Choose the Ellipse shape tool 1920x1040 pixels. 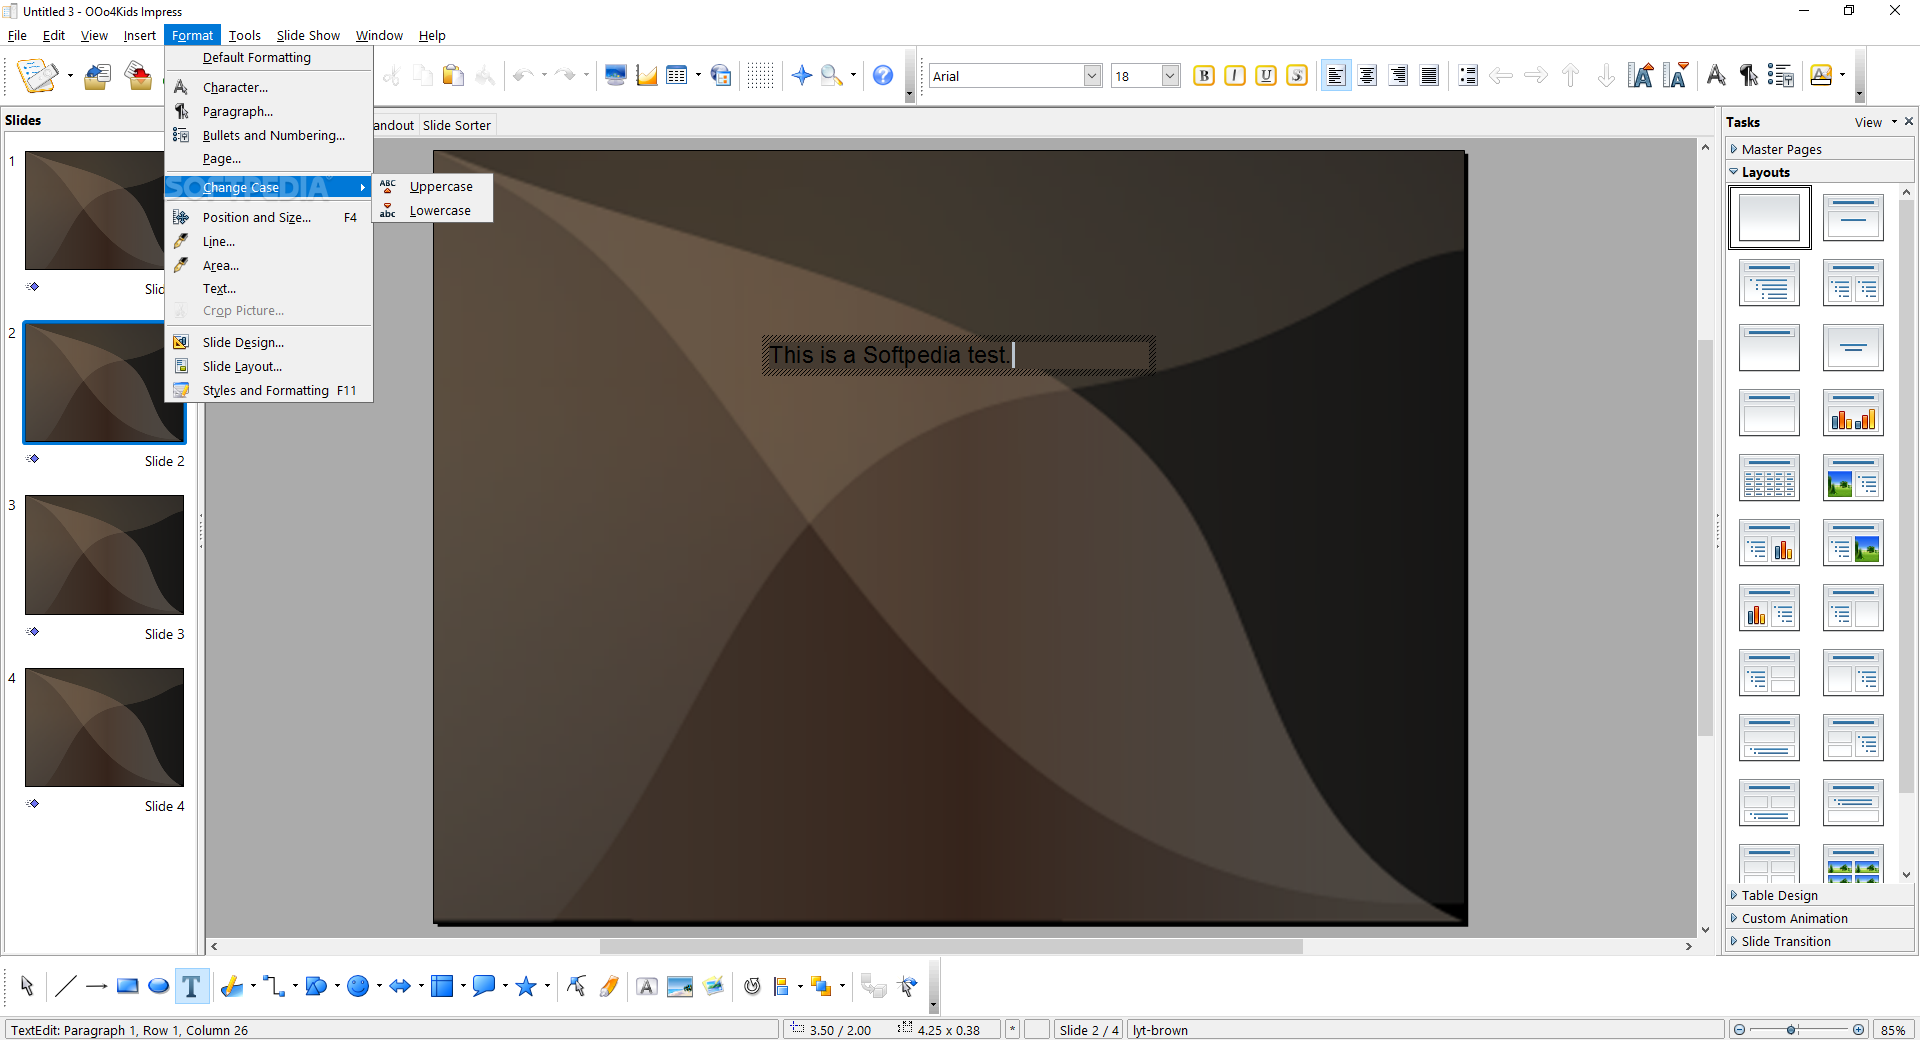pyautogui.click(x=158, y=986)
